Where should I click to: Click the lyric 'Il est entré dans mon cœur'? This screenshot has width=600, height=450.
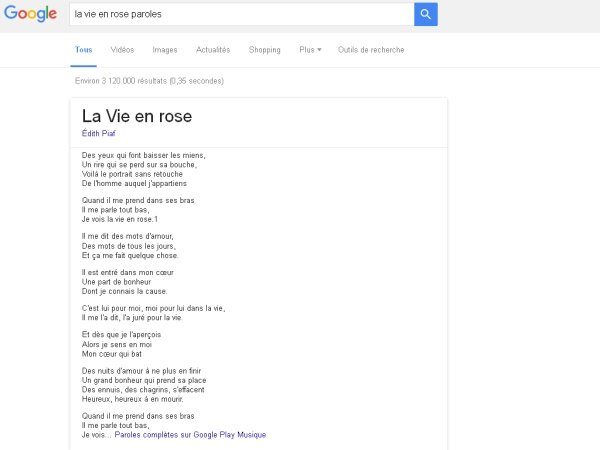[130, 272]
